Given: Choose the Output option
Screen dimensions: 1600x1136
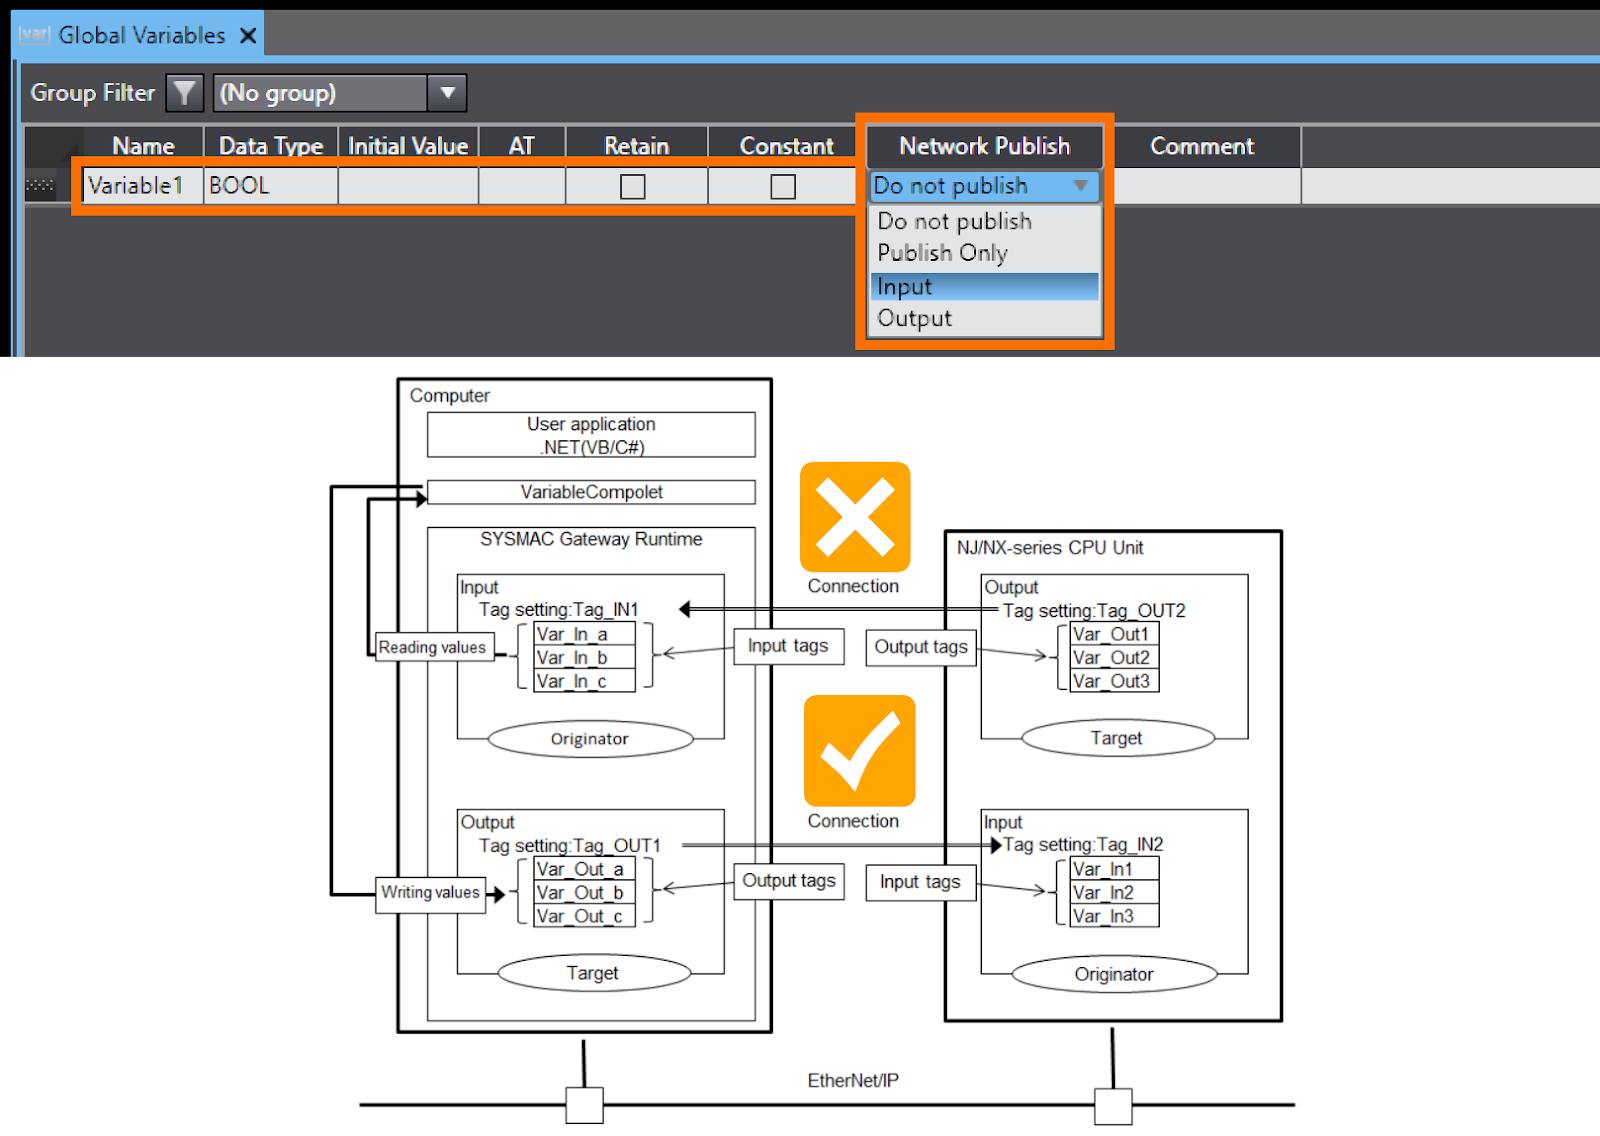Looking at the screenshot, I should tap(914, 318).
